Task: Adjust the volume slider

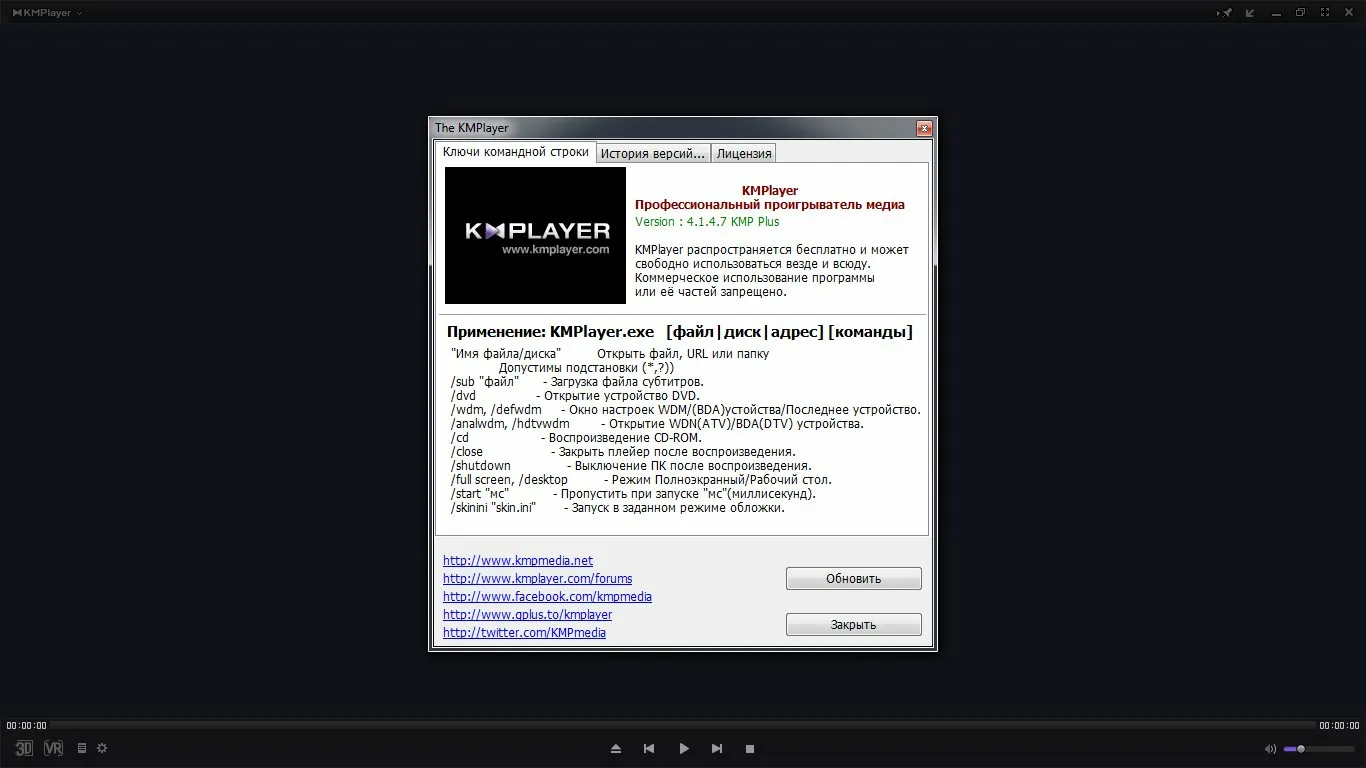Action: (x=1318, y=749)
